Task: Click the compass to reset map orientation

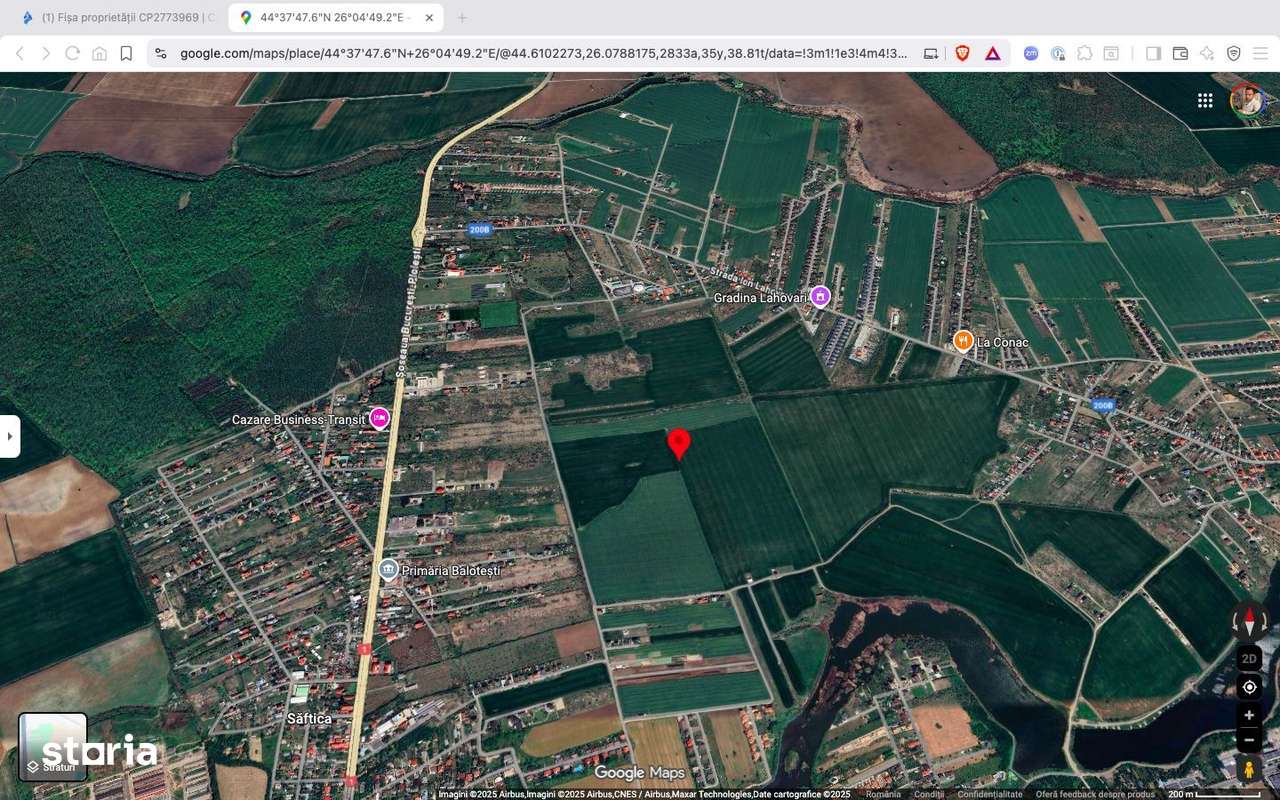Action: coord(1248,620)
